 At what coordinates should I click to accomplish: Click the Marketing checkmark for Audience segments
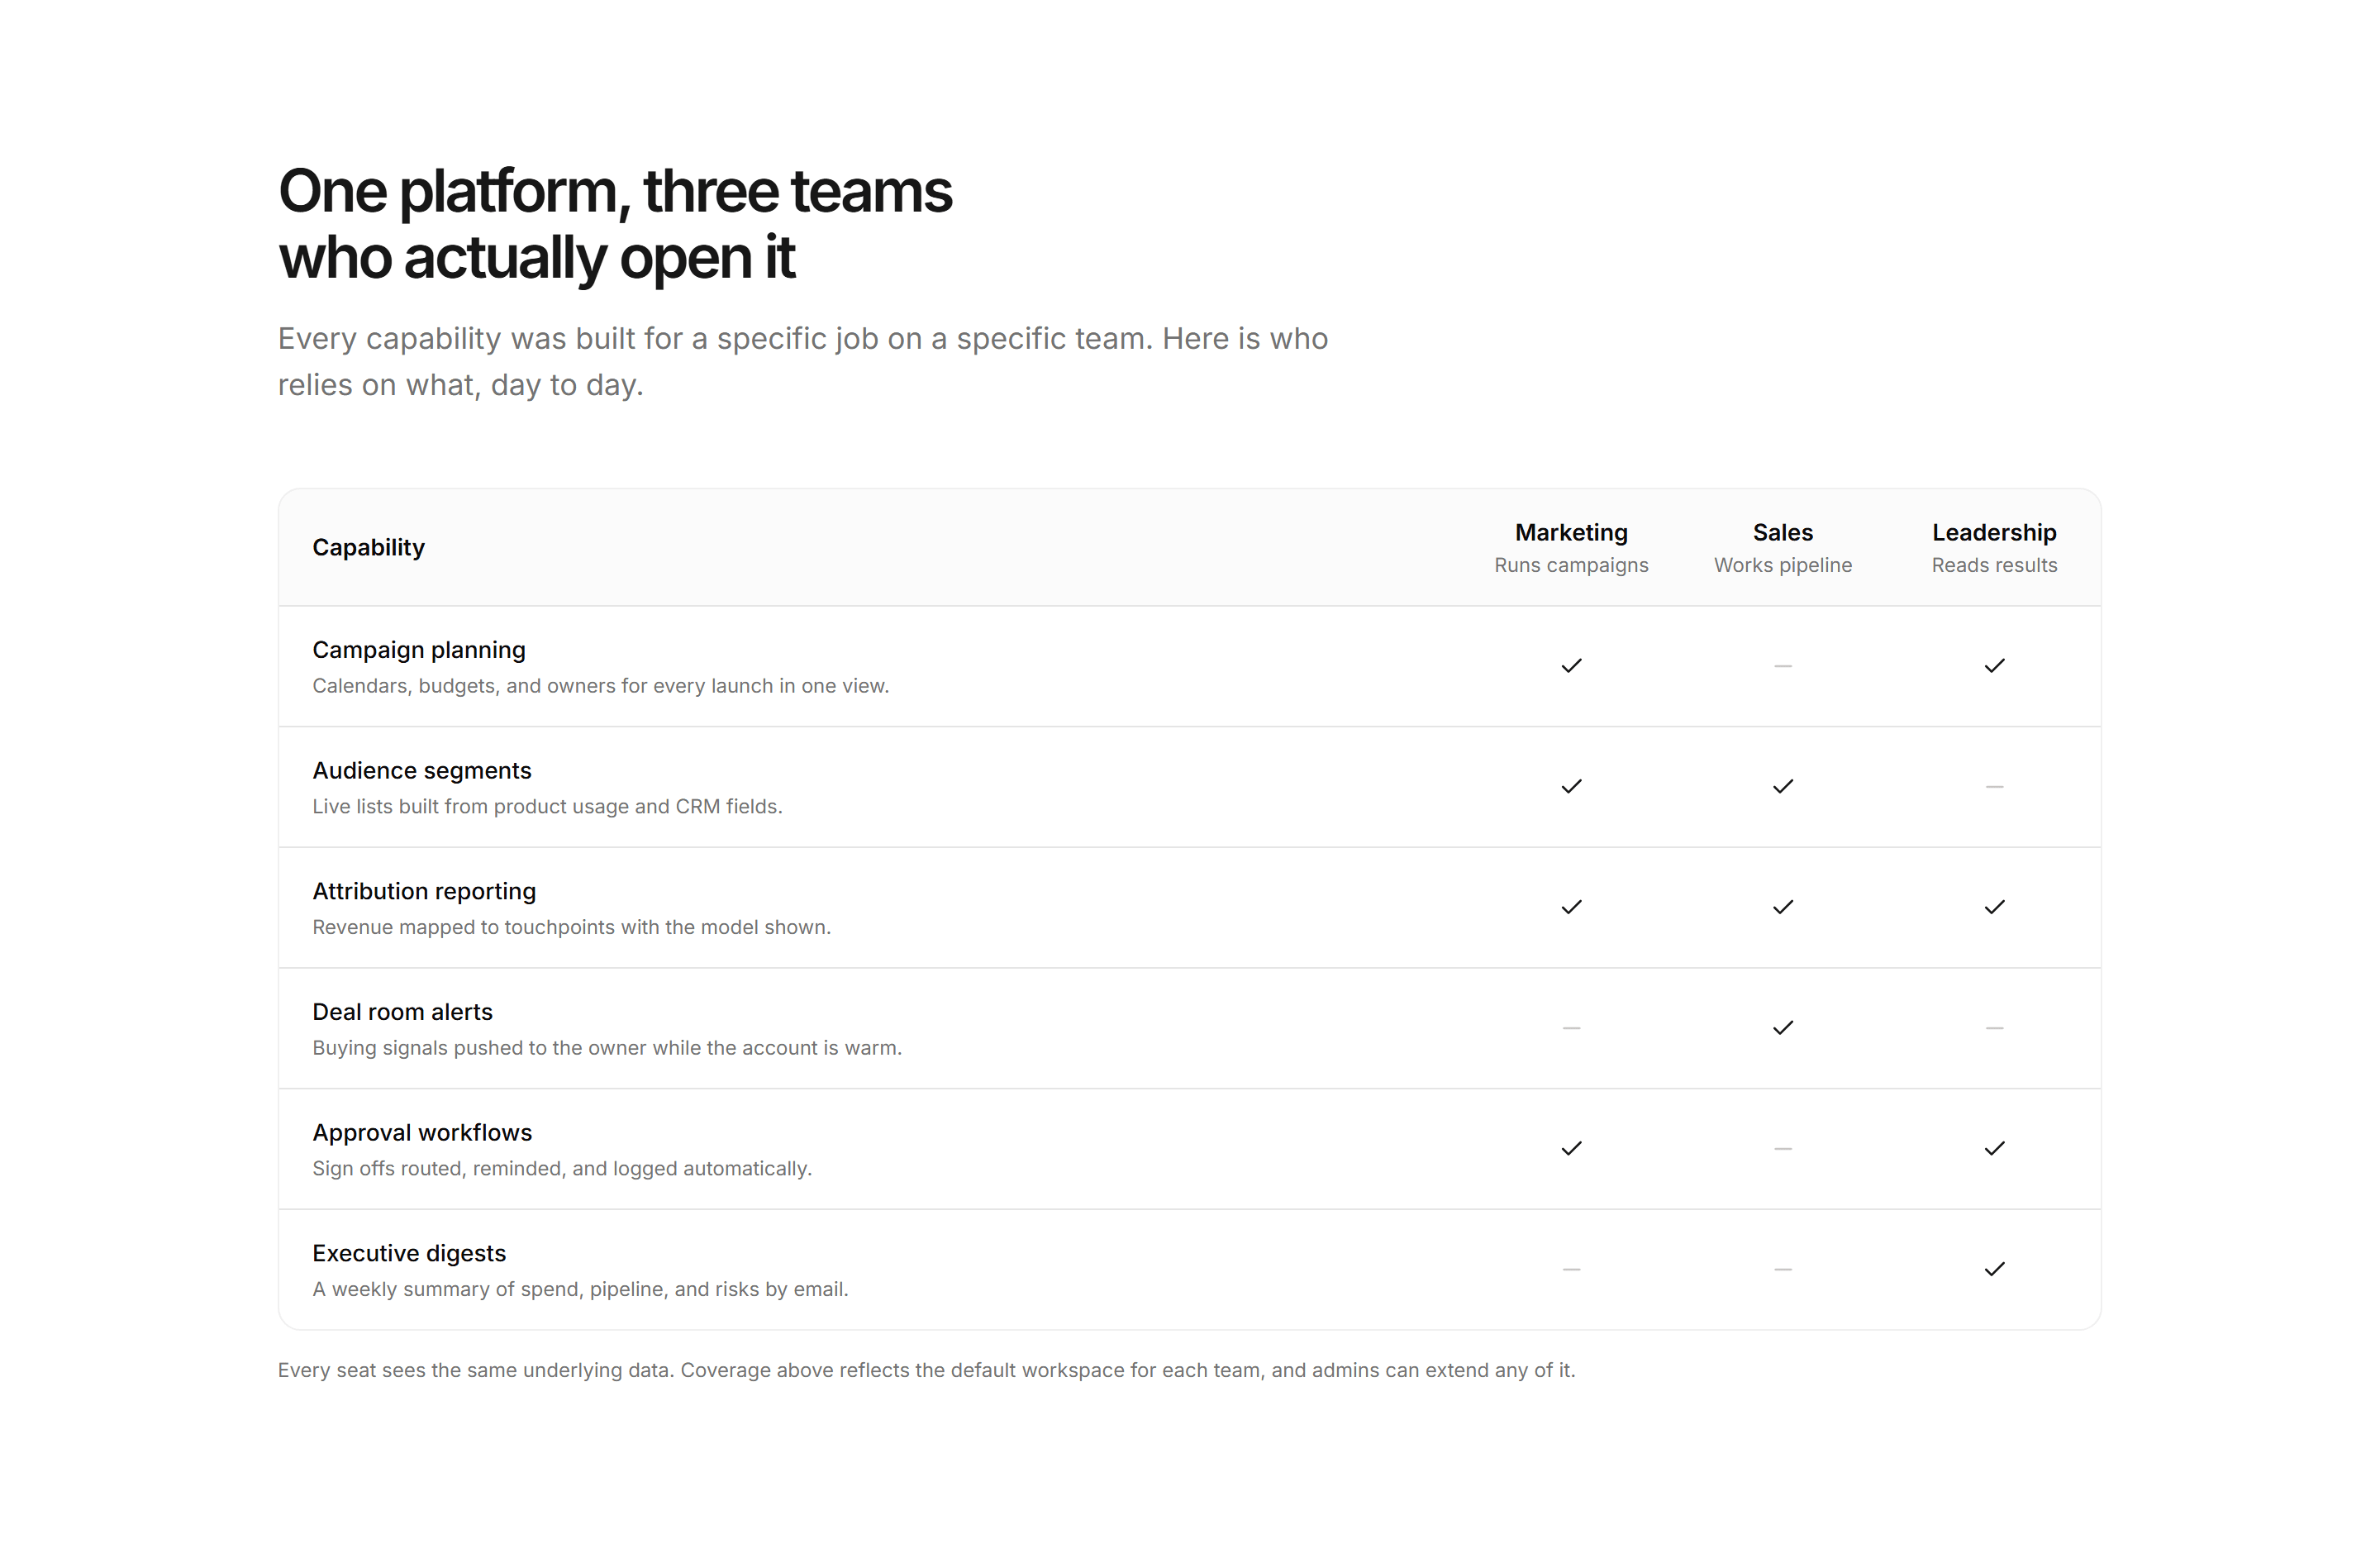point(1571,787)
